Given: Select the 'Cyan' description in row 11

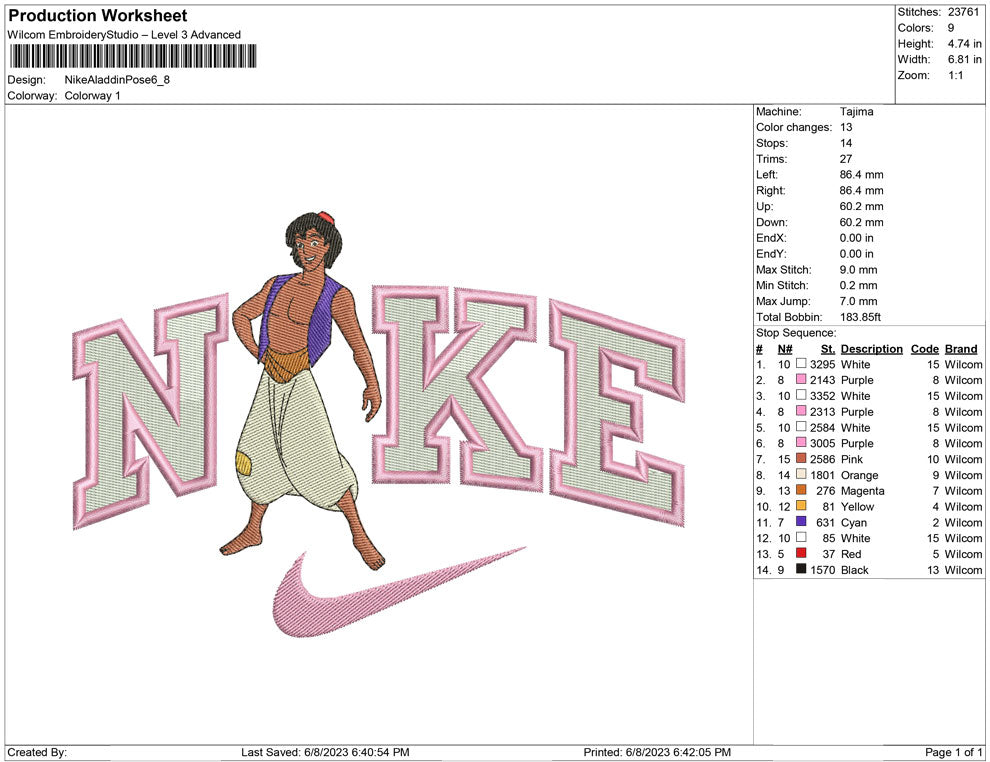Looking at the screenshot, I should 853,522.
